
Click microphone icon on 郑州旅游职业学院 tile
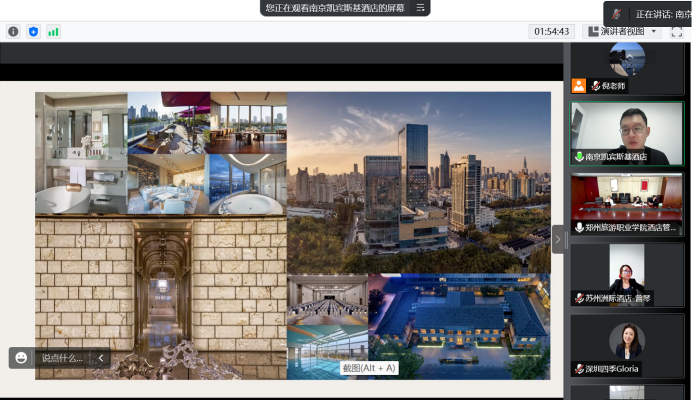(x=579, y=227)
